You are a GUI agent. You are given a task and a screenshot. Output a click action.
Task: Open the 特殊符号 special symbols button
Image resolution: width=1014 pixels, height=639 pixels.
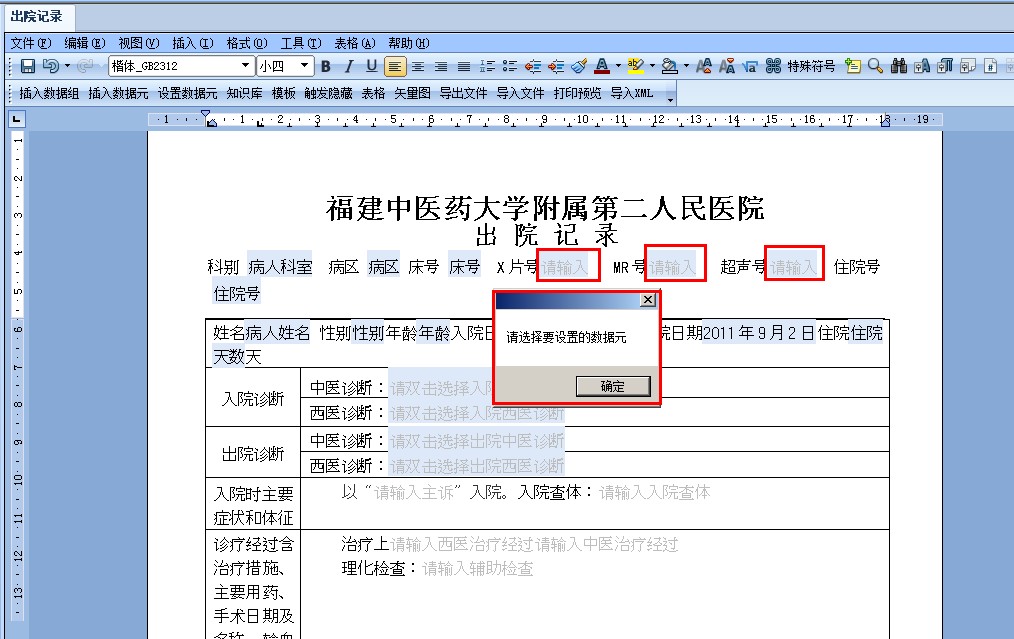[x=811, y=66]
